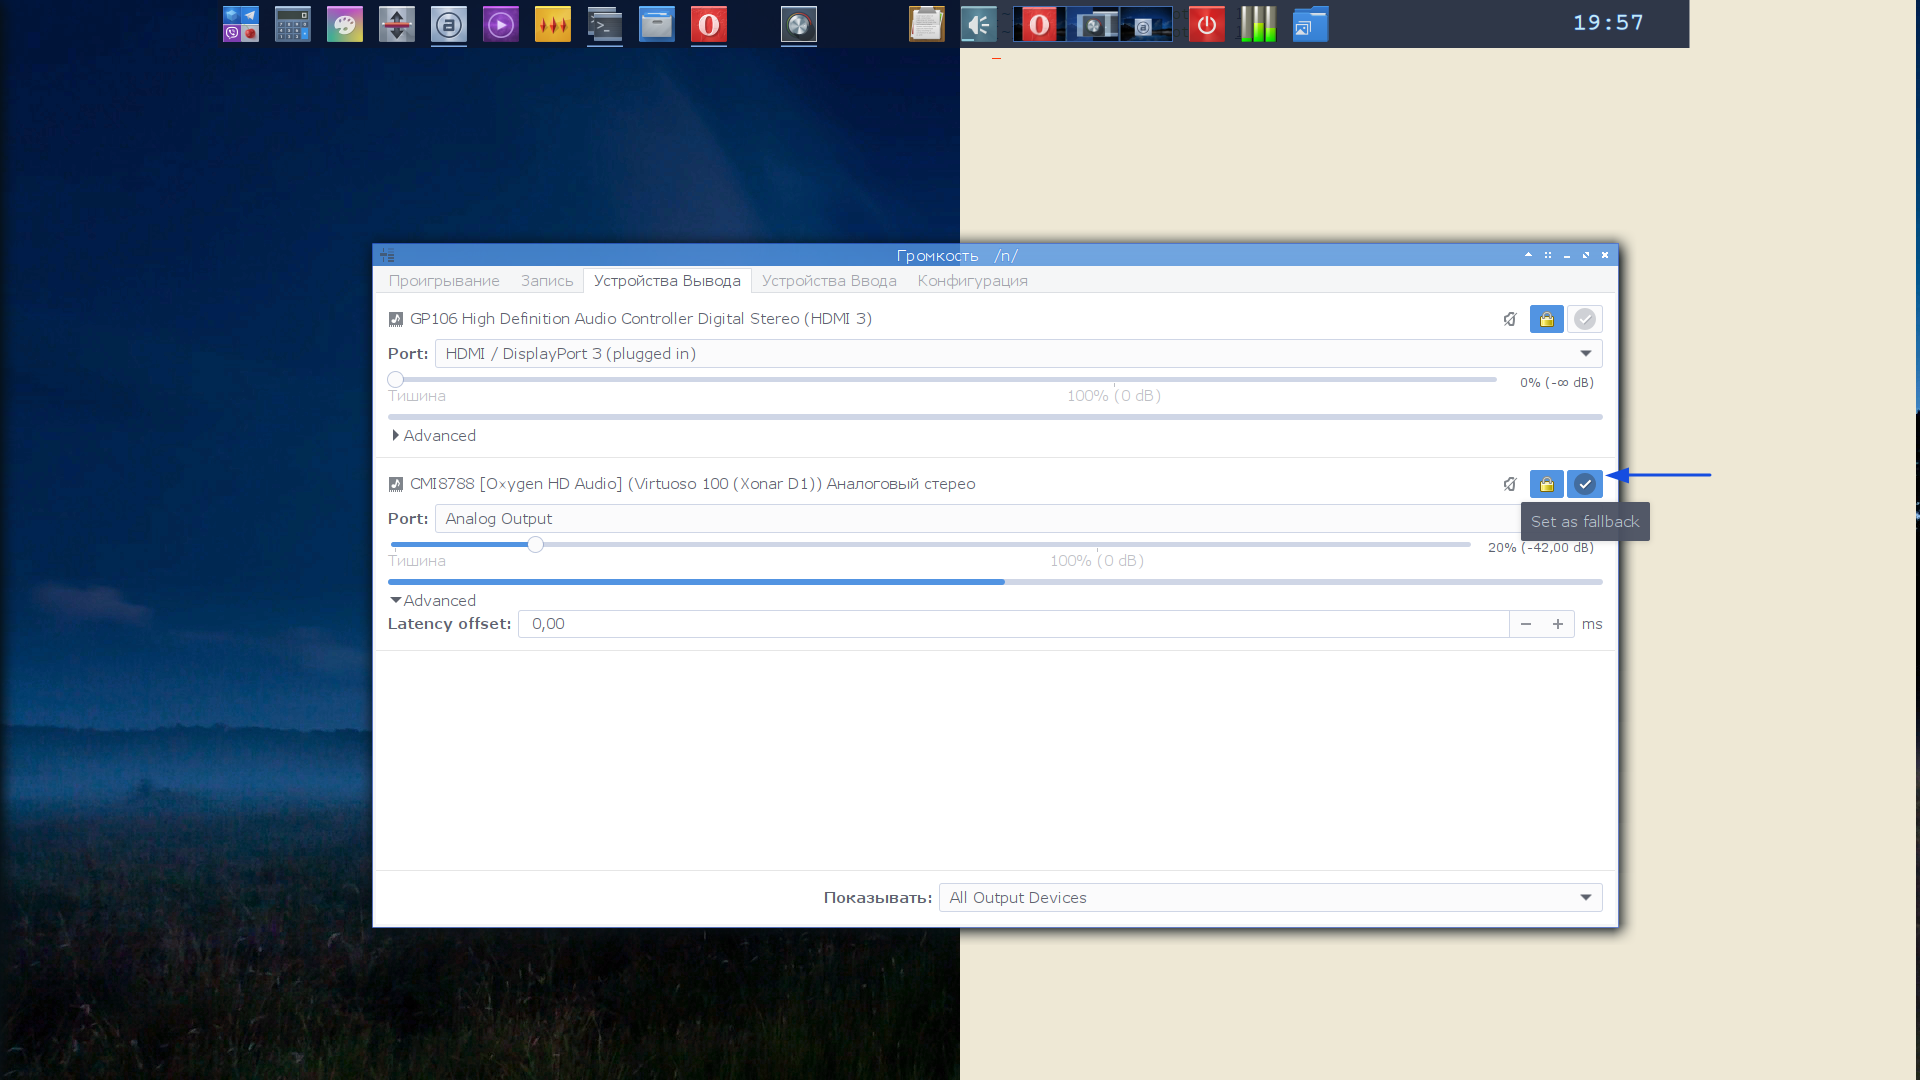Launch the purple media player icon

(x=501, y=24)
